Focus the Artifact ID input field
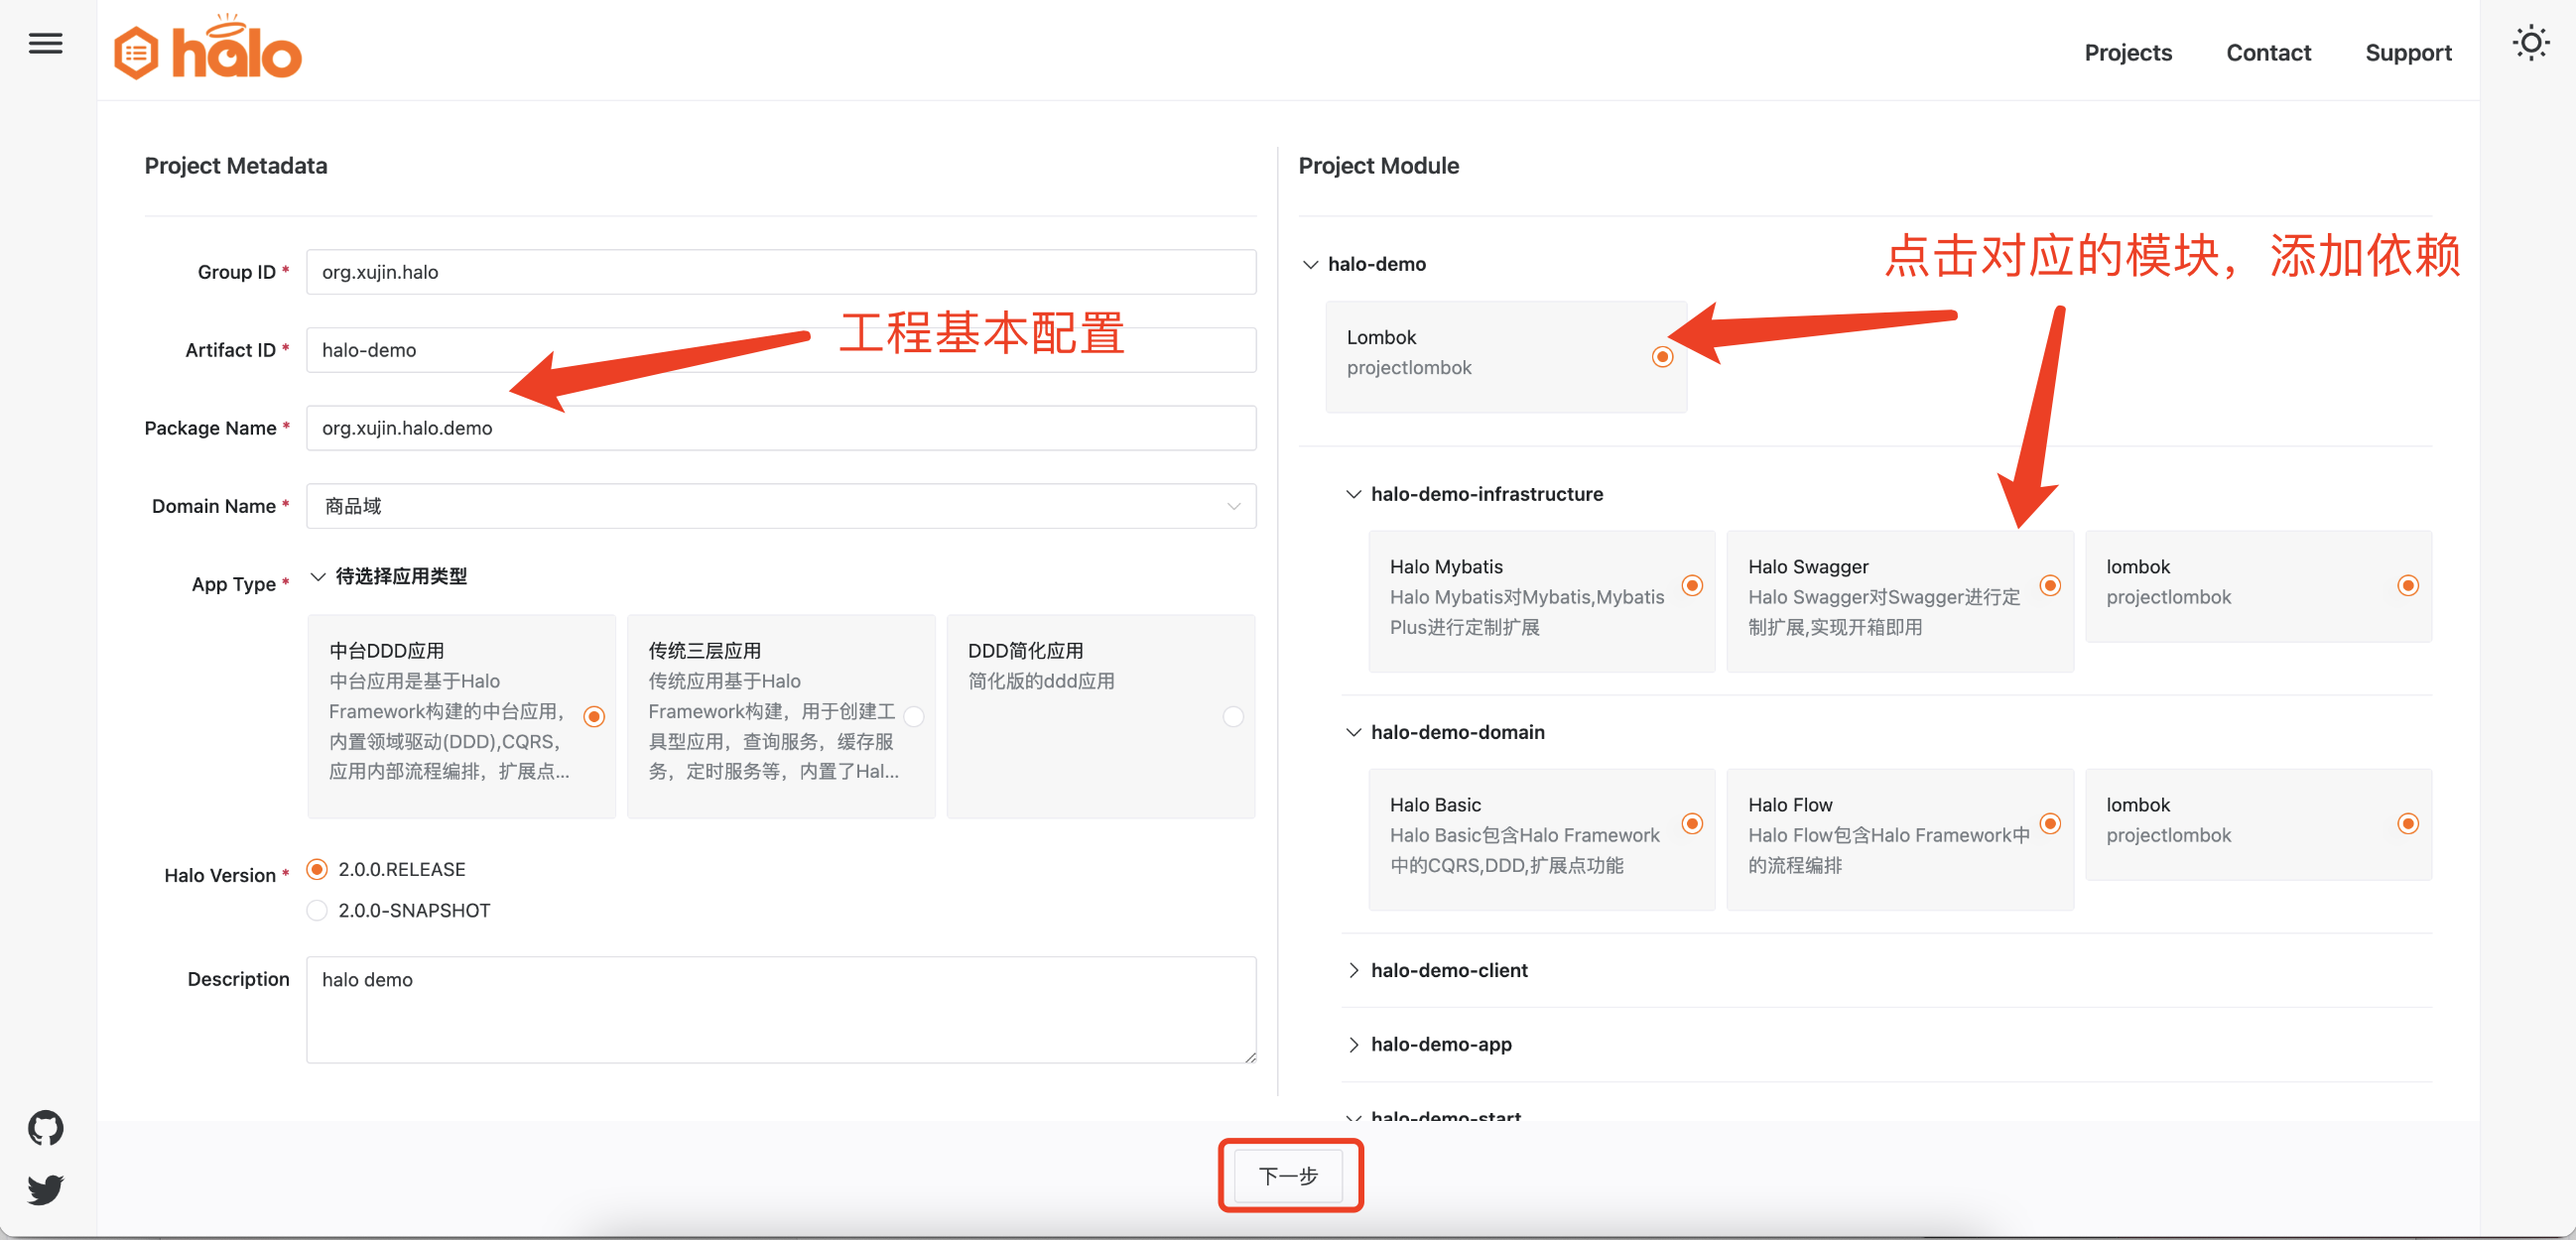This screenshot has width=2576, height=1240. click(780, 350)
